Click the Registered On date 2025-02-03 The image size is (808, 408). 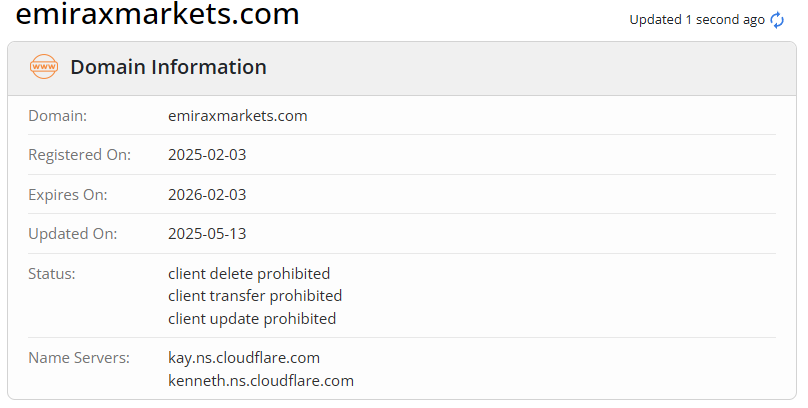tap(207, 155)
